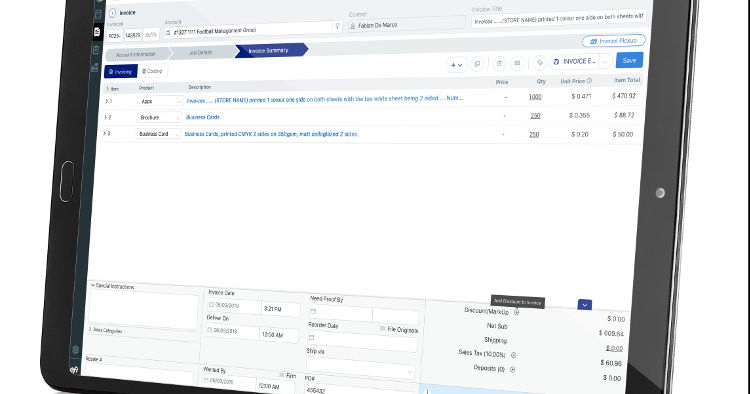This screenshot has width=750, height=394.
Task: Expand item row 1
Action: tap(106, 101)
